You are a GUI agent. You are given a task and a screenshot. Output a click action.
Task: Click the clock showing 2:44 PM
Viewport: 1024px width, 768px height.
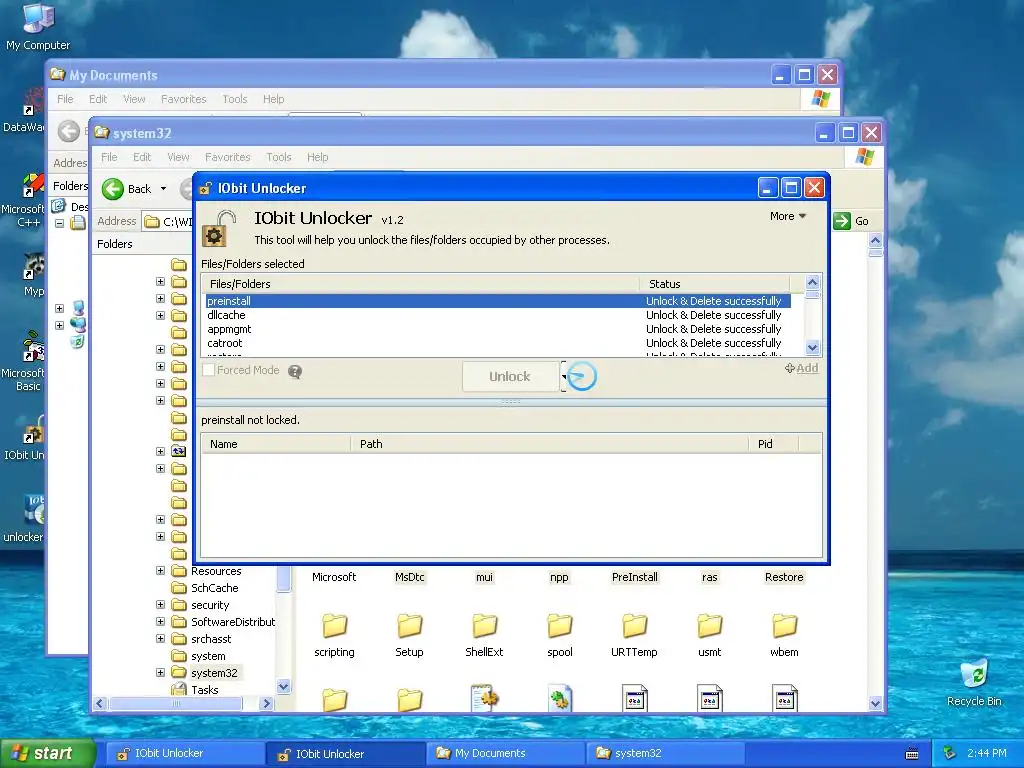(986, 753)
